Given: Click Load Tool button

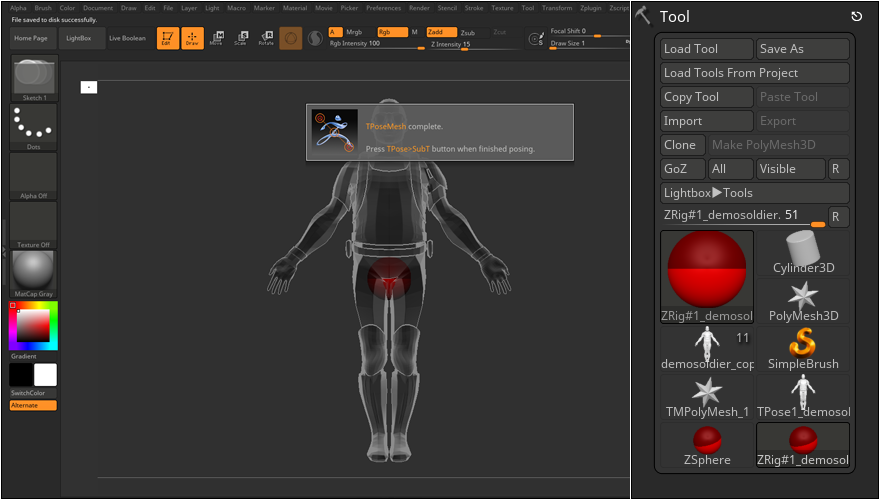Looking at the screenshot, I should pyautogui.click(x=707, y=49).
